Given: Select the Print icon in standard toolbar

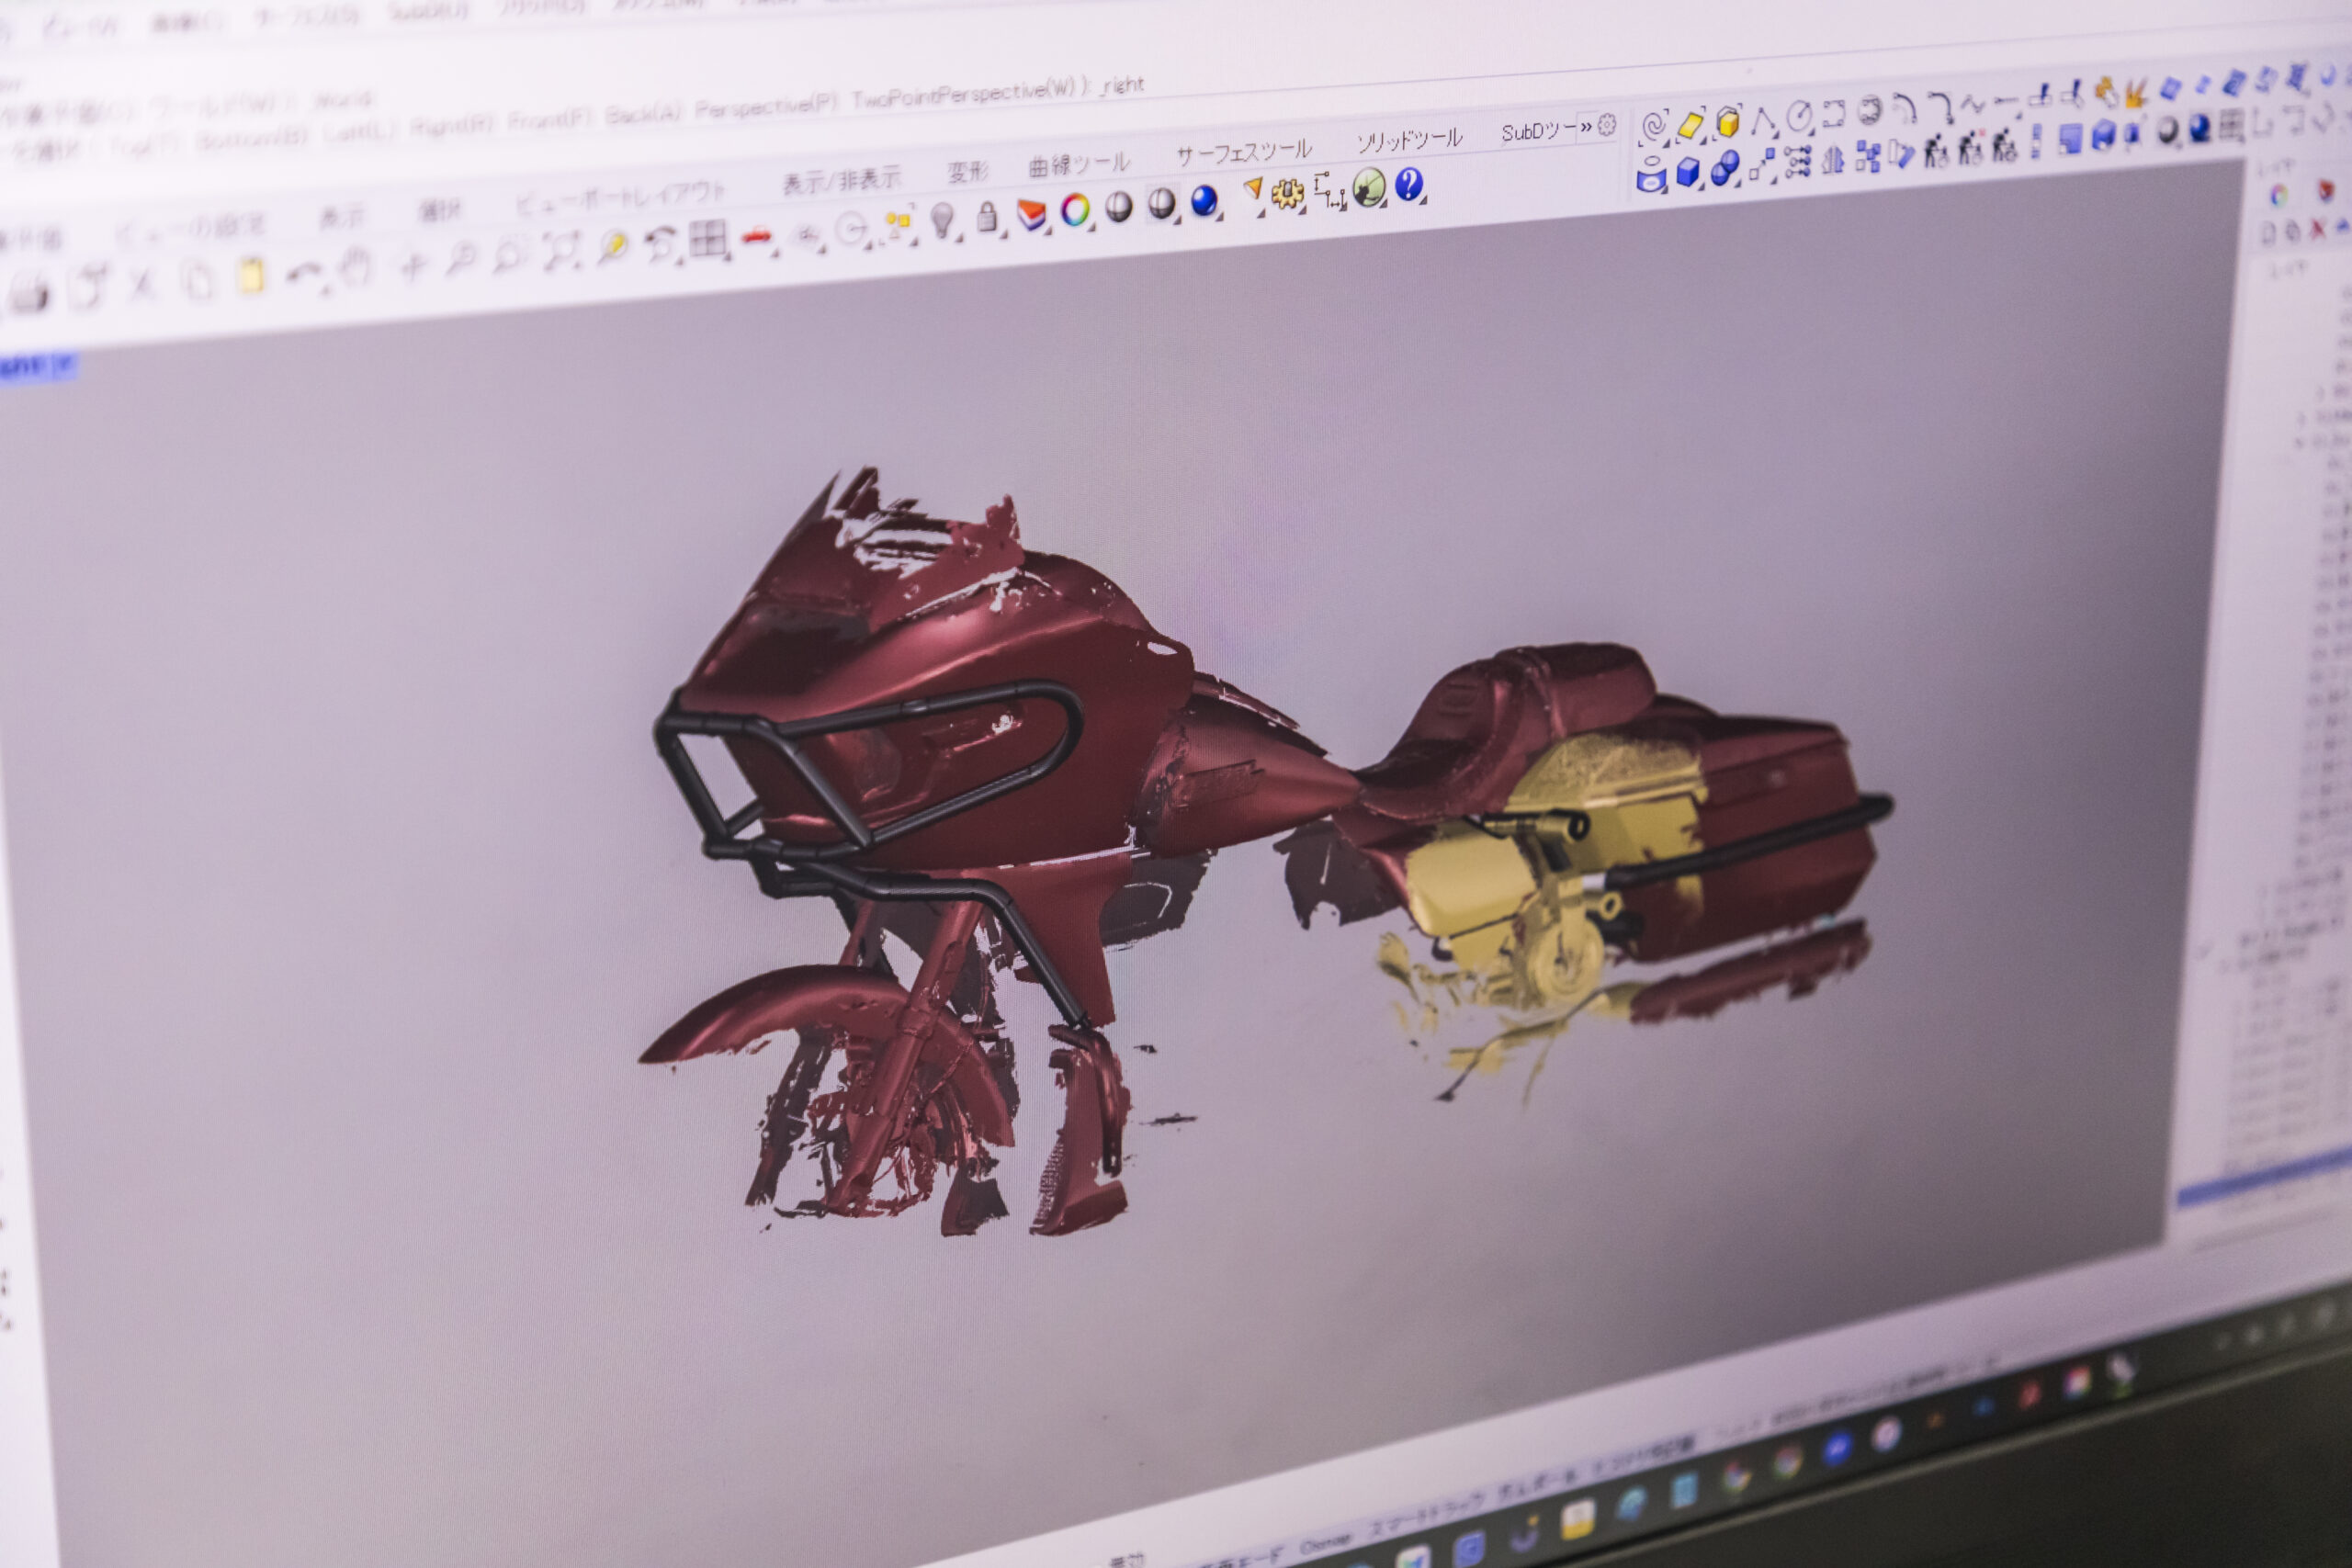Looking at the screenshot, I should pyautogui.click(x=29, y=293).
